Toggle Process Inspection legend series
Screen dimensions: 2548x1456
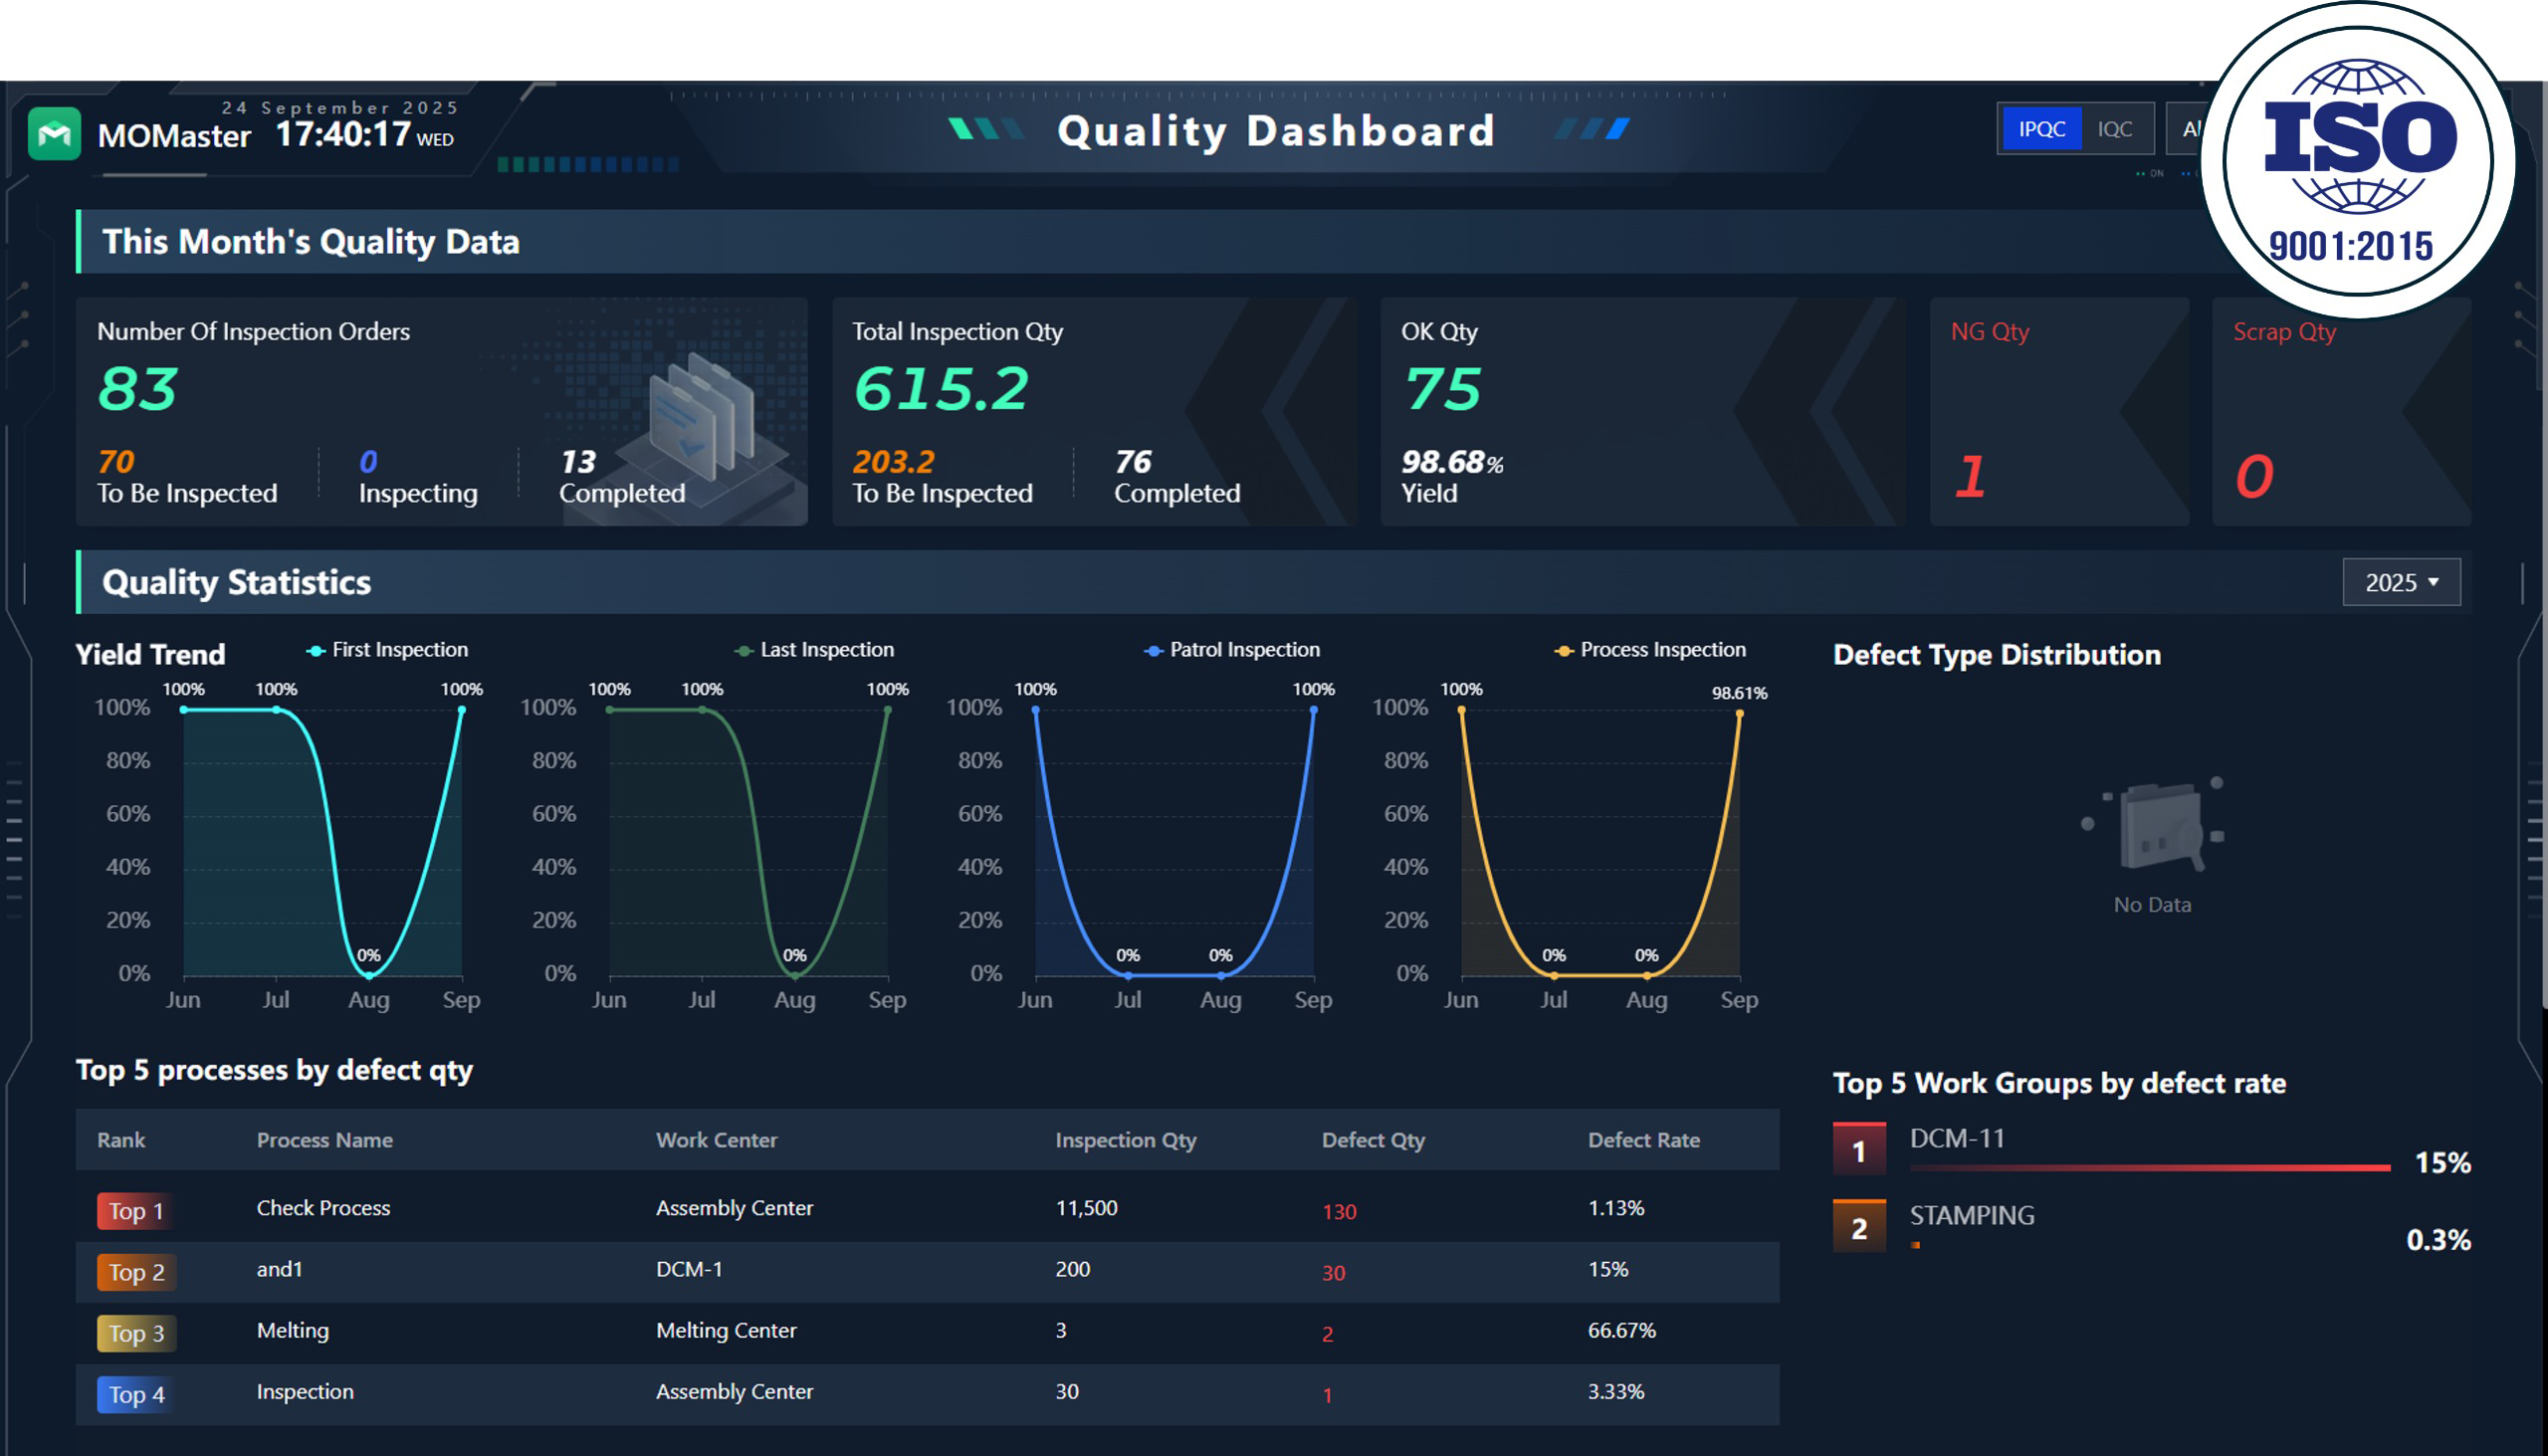pyautogui.click(x=1650, y=649)
